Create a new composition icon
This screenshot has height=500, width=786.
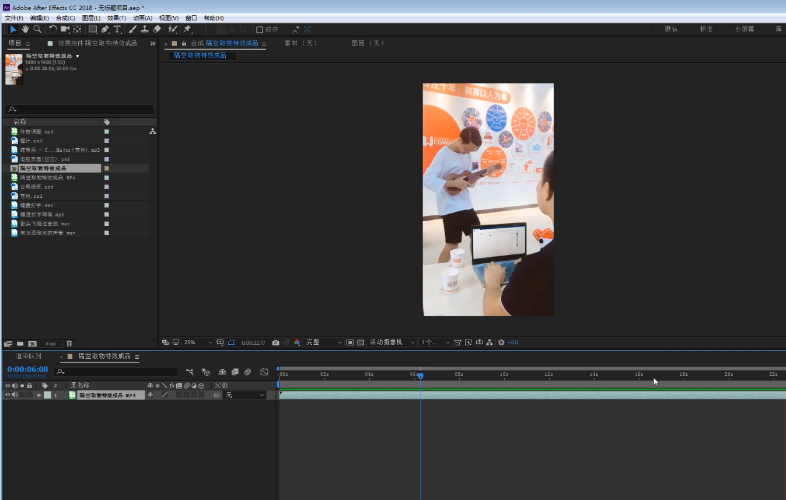coord(33,344)
